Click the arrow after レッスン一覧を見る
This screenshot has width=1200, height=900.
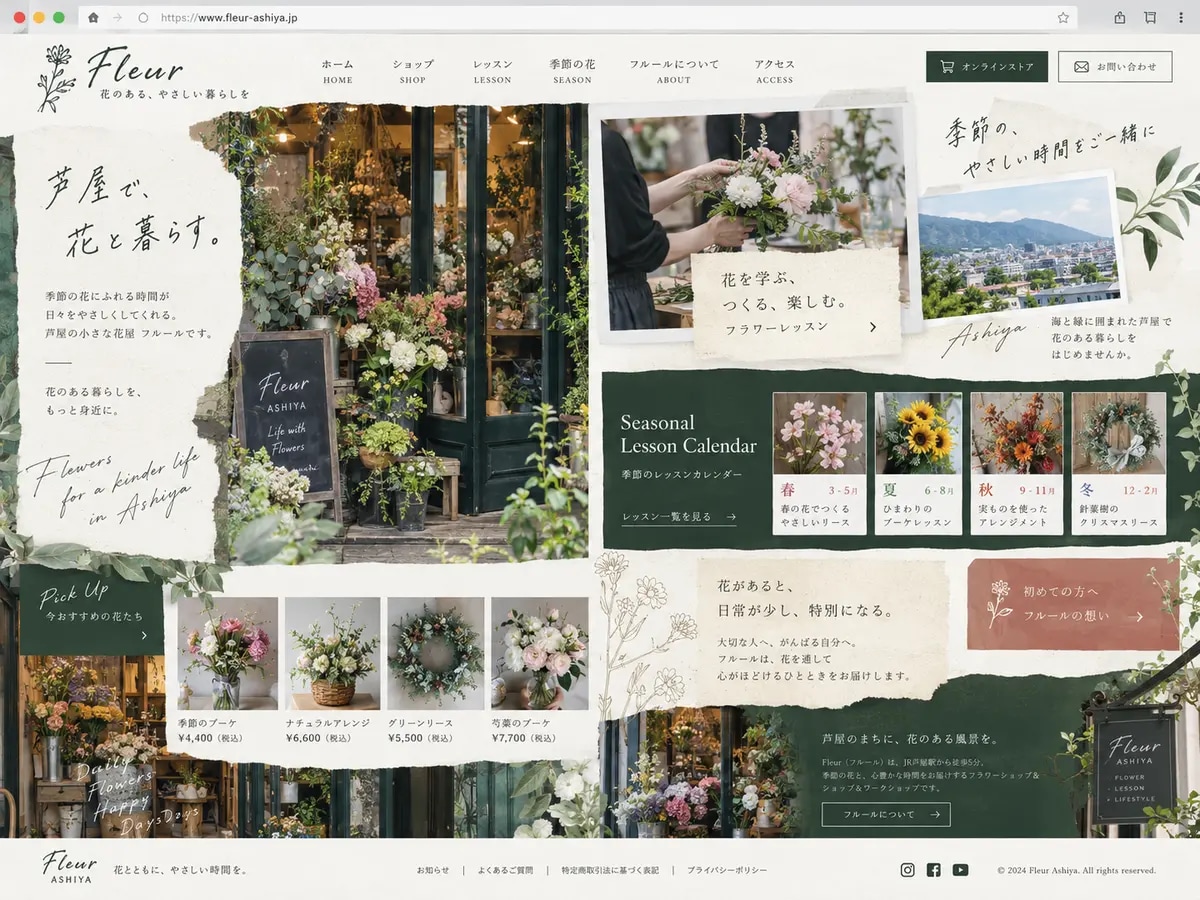pyautogui.click(x=731, y=517)
